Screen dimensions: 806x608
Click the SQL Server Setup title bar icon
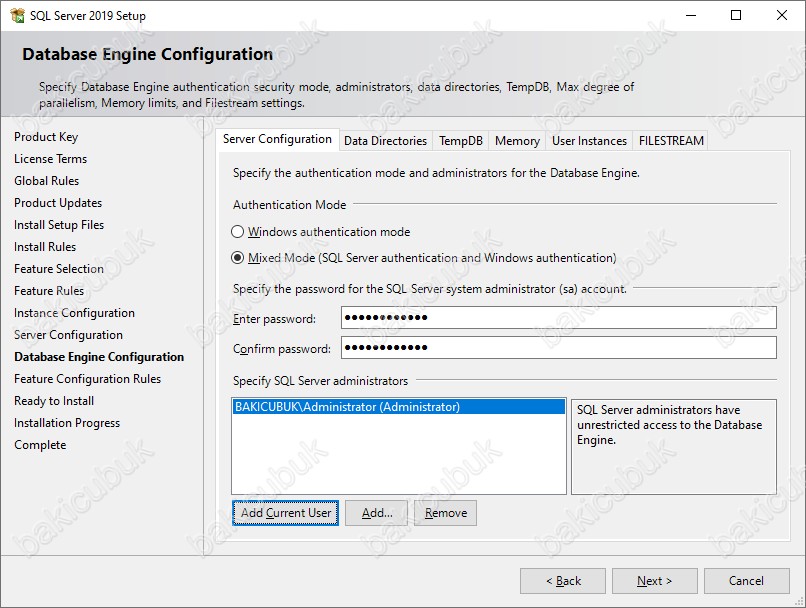17,15
